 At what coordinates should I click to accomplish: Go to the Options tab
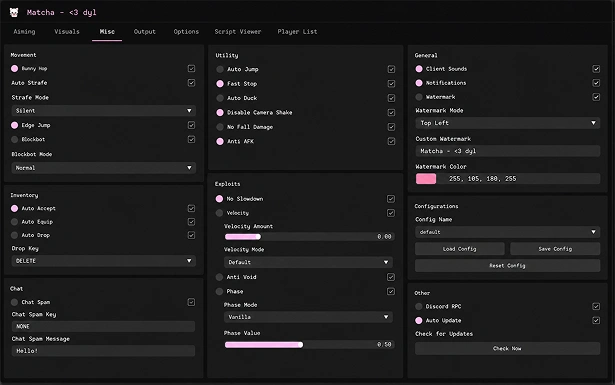(186, 32)
